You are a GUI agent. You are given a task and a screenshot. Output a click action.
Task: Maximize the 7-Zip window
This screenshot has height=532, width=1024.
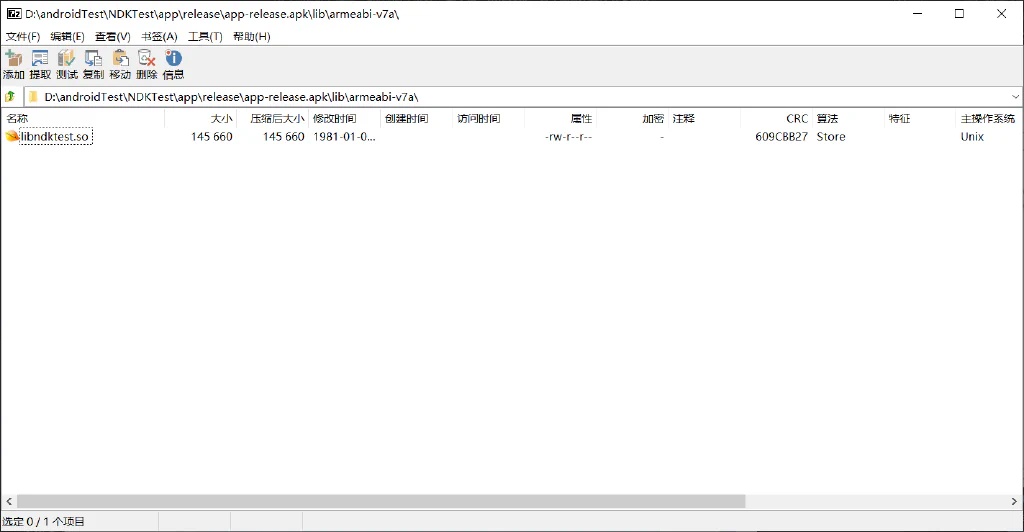click(959, 14)
